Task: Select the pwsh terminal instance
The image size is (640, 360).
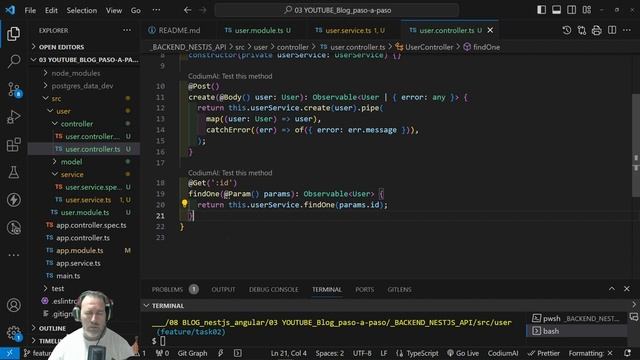Action: [576, 318]
